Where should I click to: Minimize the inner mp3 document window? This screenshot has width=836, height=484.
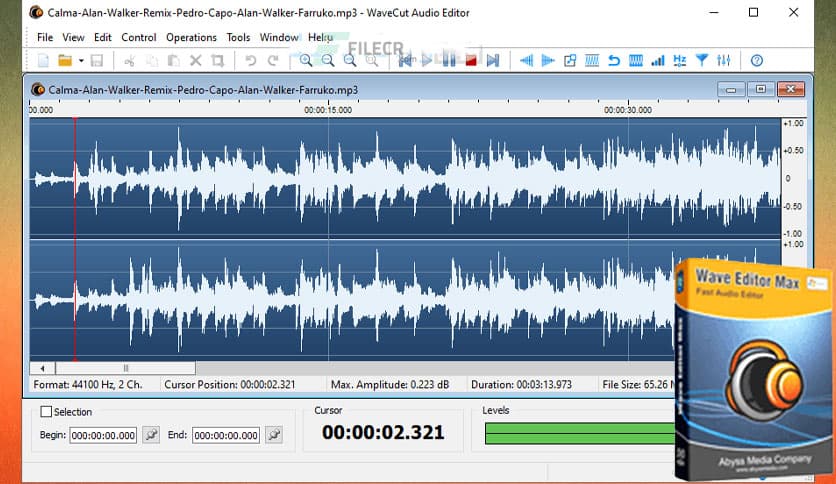(x=731, y=90)
